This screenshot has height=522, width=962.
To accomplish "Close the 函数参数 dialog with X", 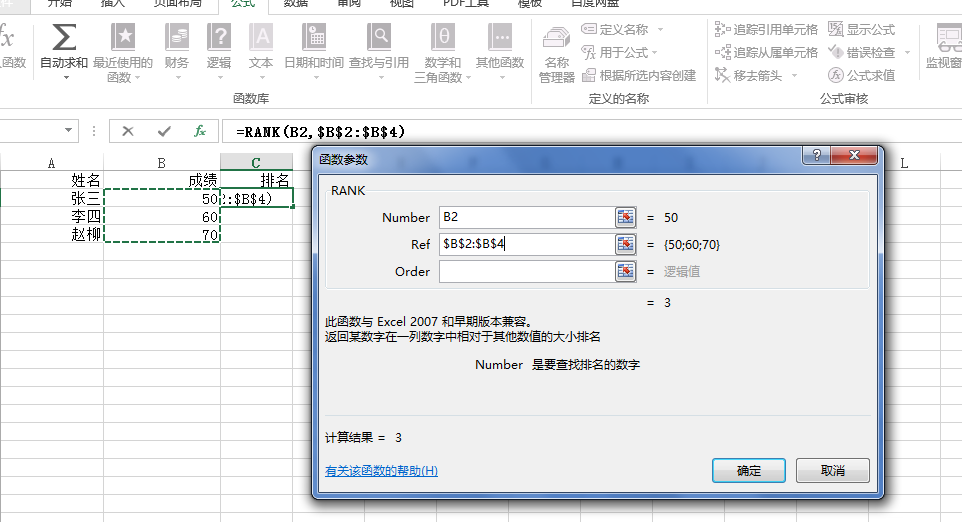I will point(854,155).
